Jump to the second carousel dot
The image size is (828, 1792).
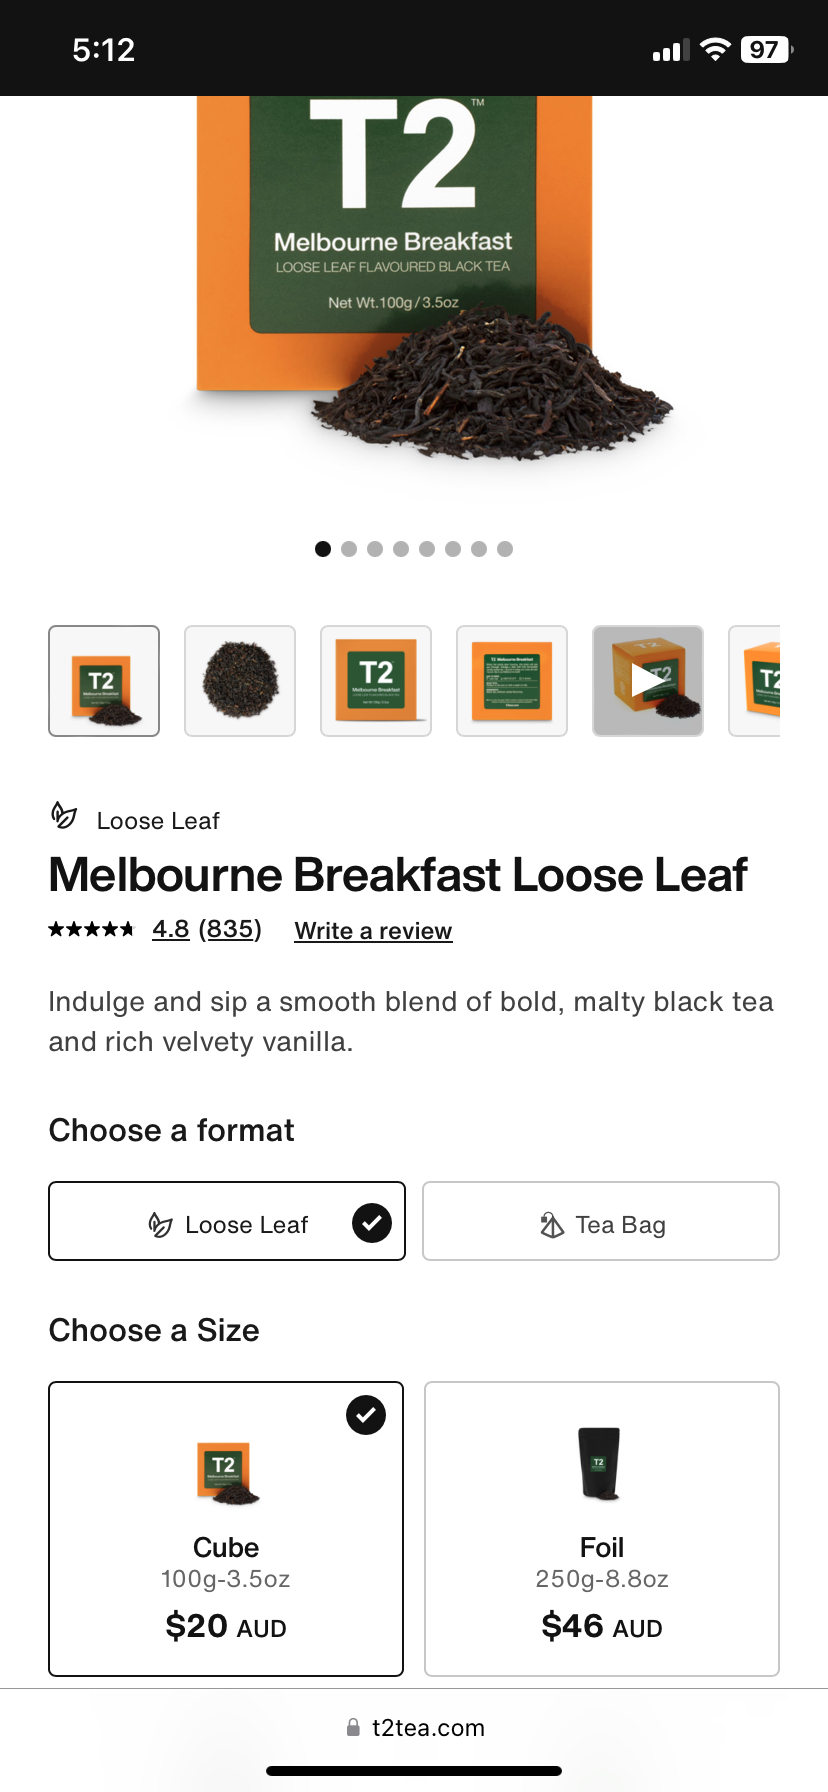349,549
